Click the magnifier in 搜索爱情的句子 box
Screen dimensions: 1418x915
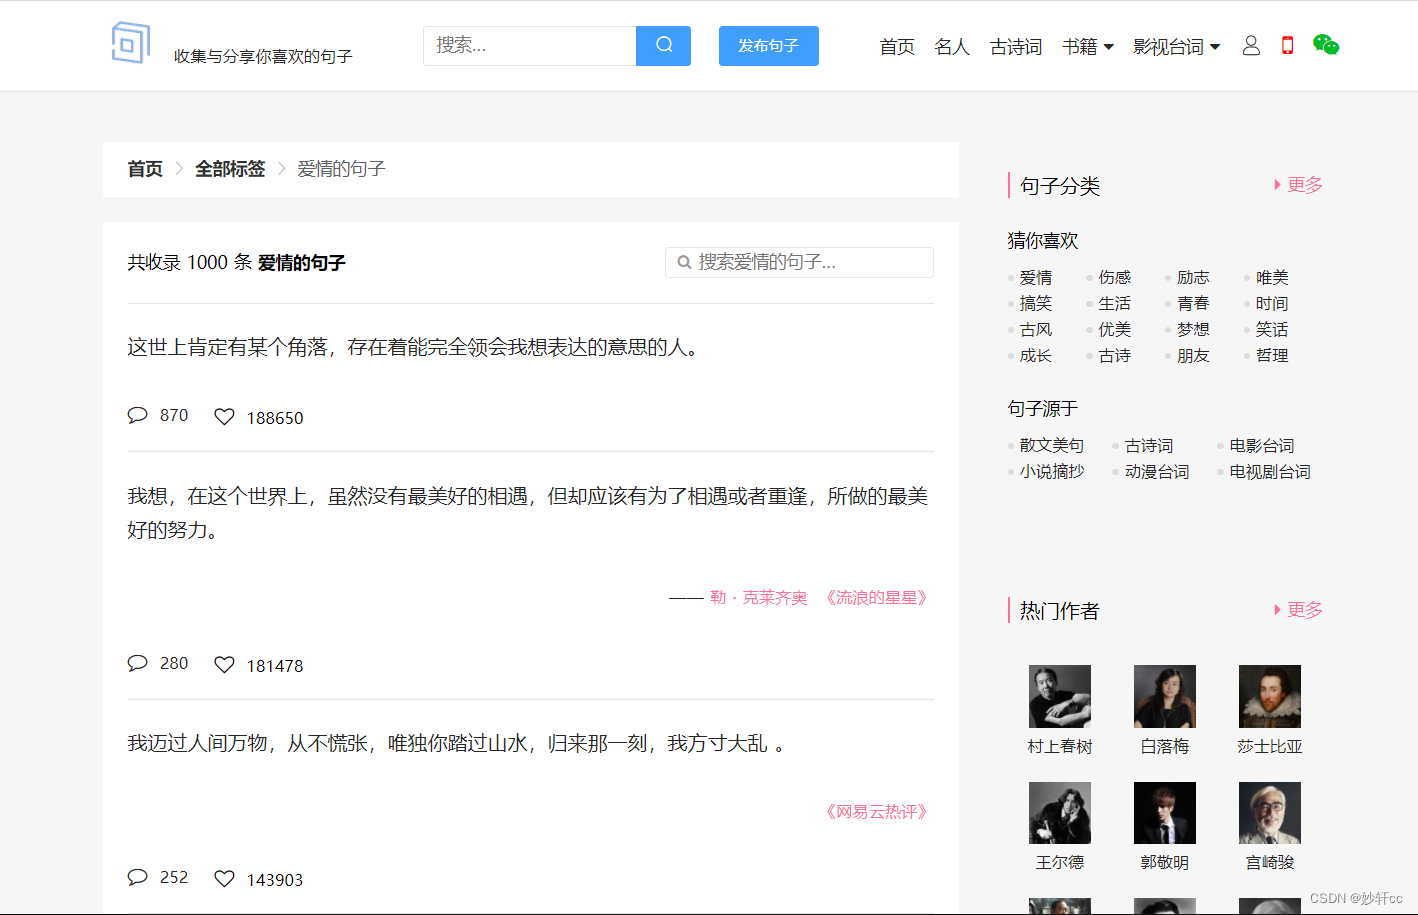click(x=685, y=262)
